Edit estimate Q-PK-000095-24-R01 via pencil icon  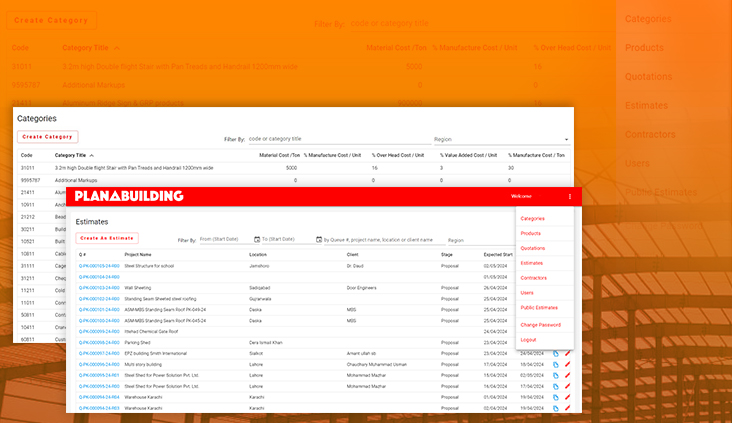coord(567,375)
